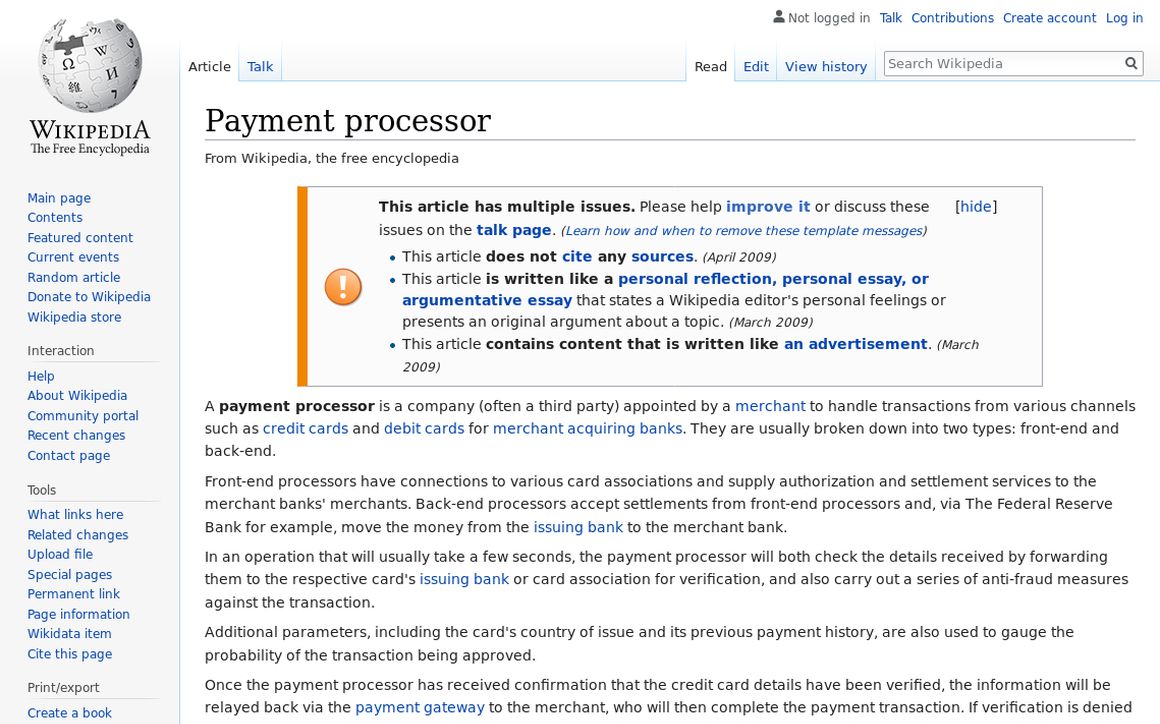Open the Wikipedia store link
Image resolution: width=1160 pixels, height=724 pixels.
[74, 317]
